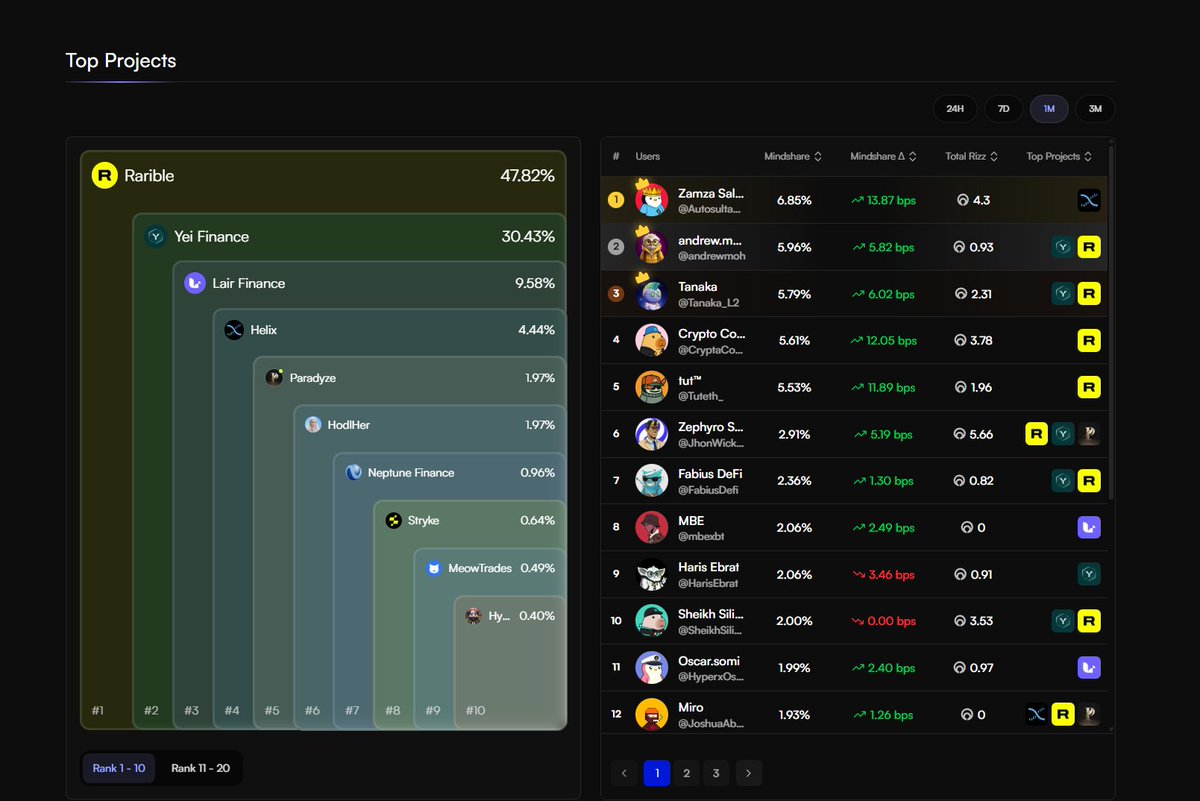Select the Helix icon in Zamza Salman's row
Viewport: 1200px width, 801px height.
pyautogui.click(x=1089, y=199)
